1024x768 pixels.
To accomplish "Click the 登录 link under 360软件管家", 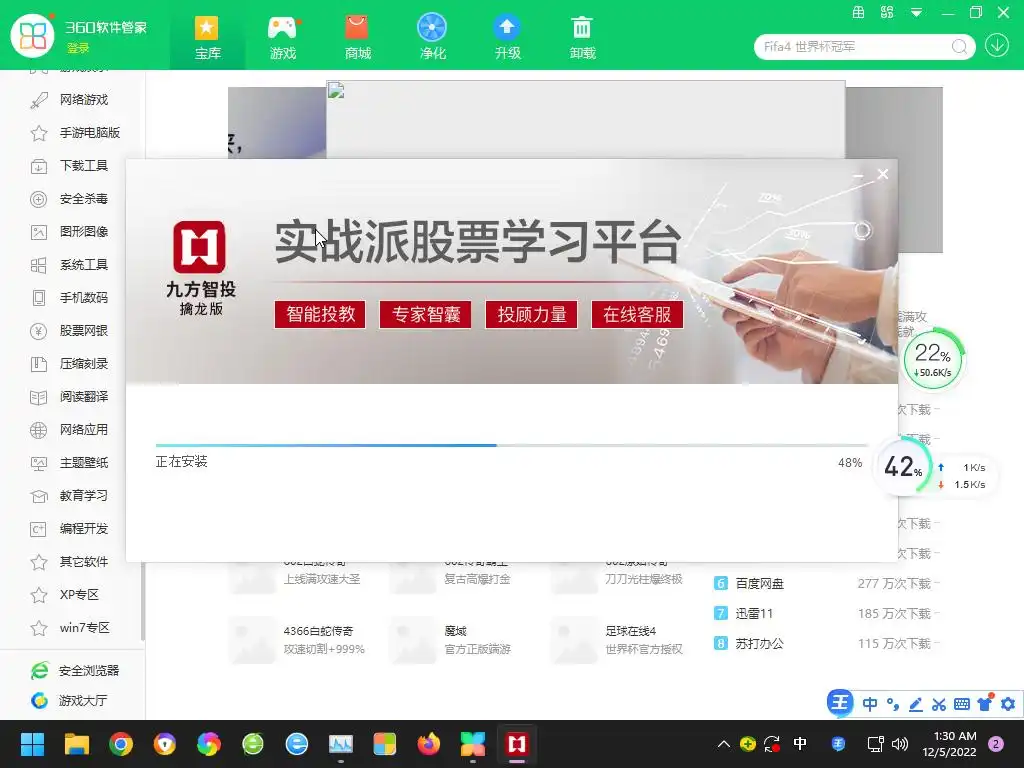I will point(78,48).
